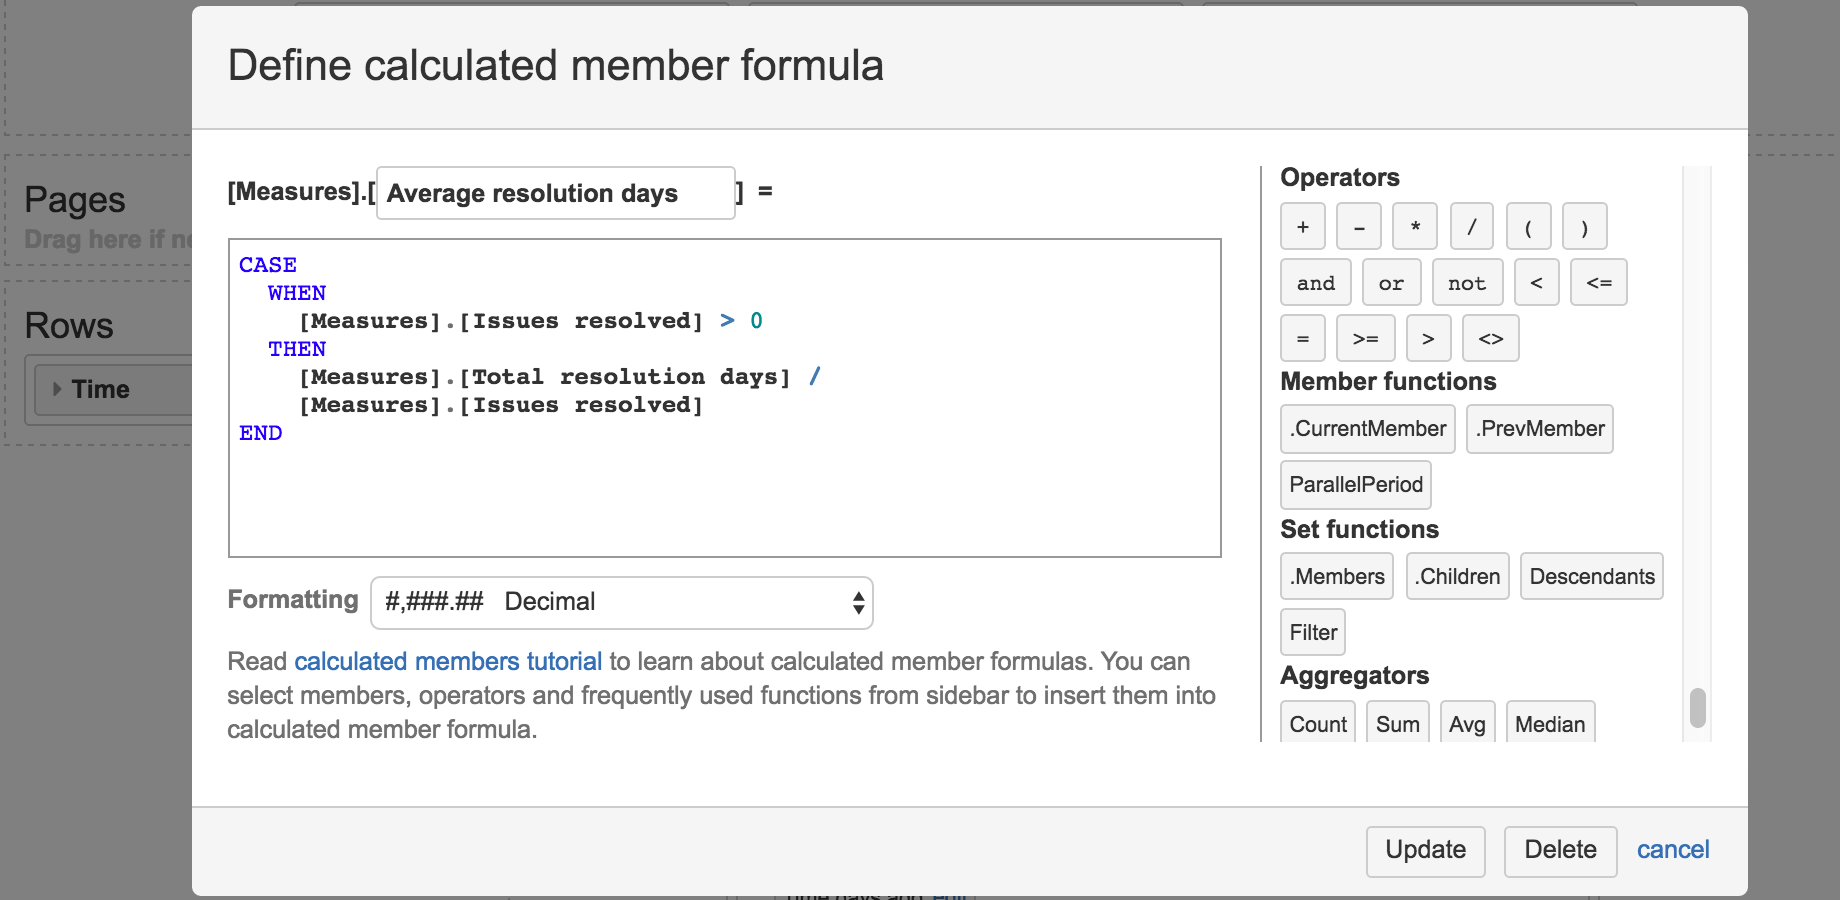Open the calculated members tutorial link
The width and height of the screenshot is (1840, 900).
(x=448, y=661)
